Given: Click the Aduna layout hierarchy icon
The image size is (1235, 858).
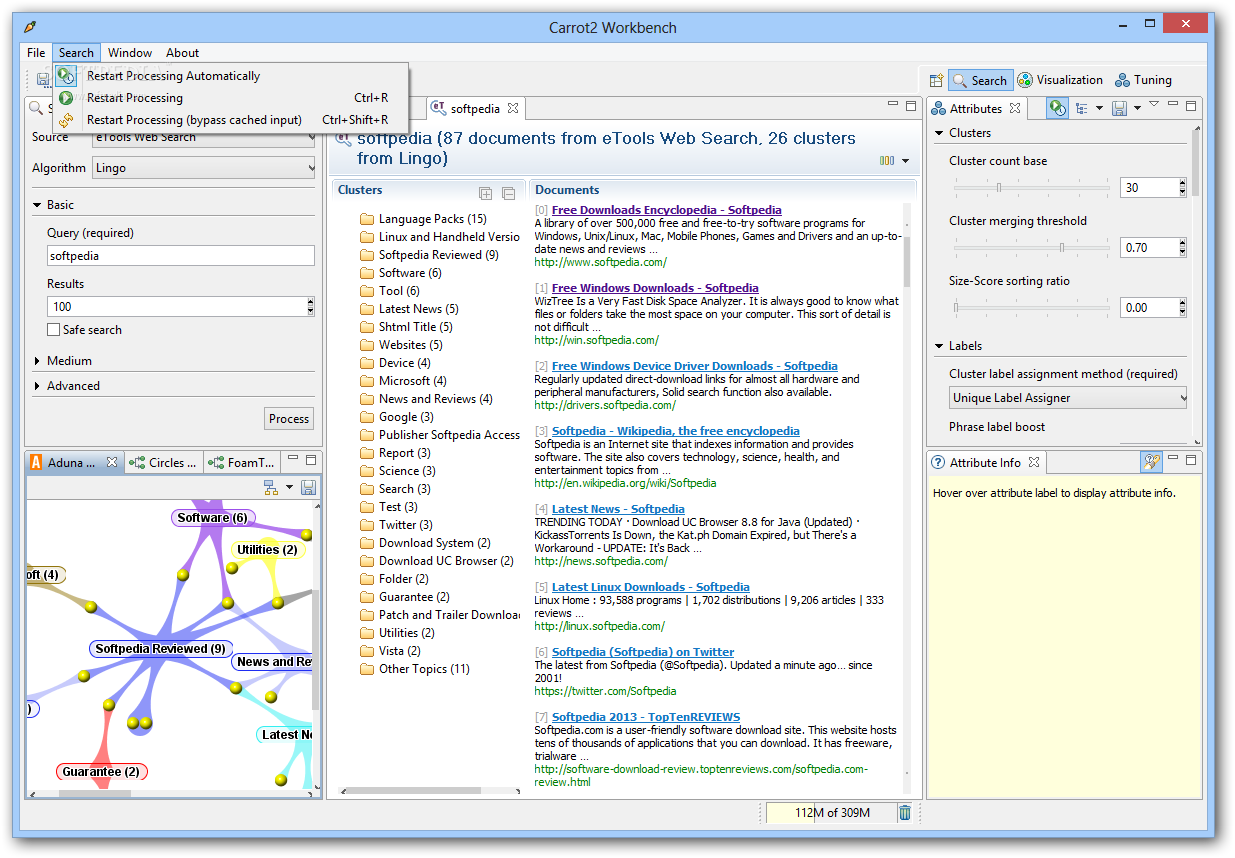Looking at the screenshot, I should (x=270, y=487).
